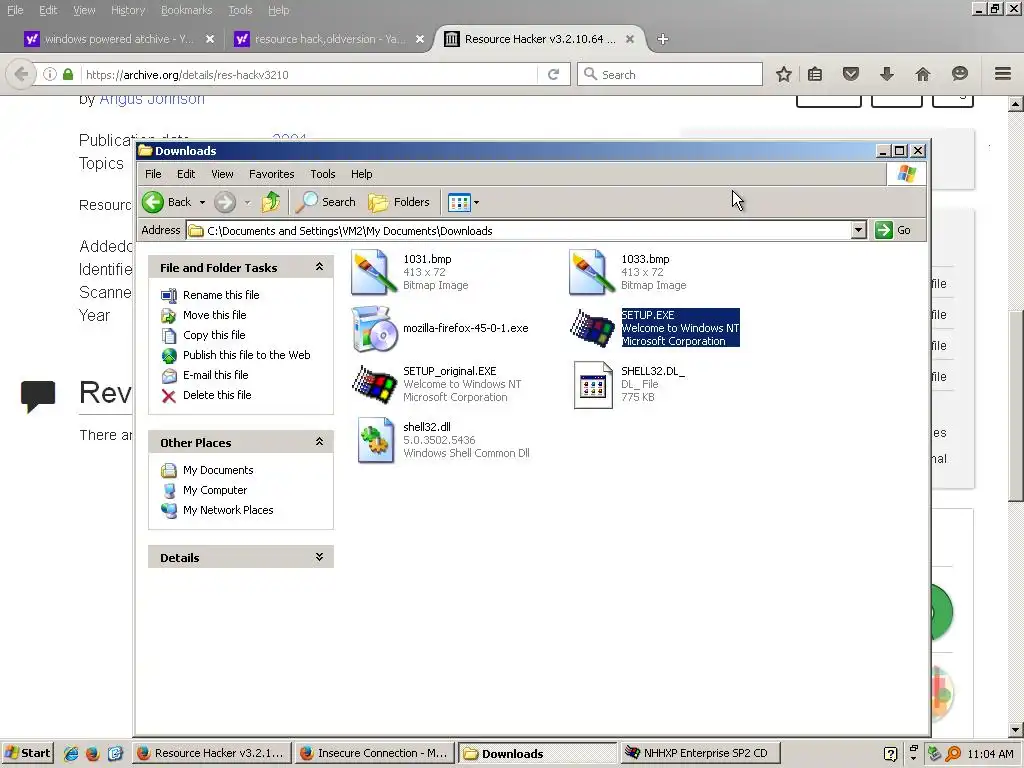Go up one folder level icon
The height and width of the screenshot is (768, 1024).
pyautogui.click(x=271, y=202)
